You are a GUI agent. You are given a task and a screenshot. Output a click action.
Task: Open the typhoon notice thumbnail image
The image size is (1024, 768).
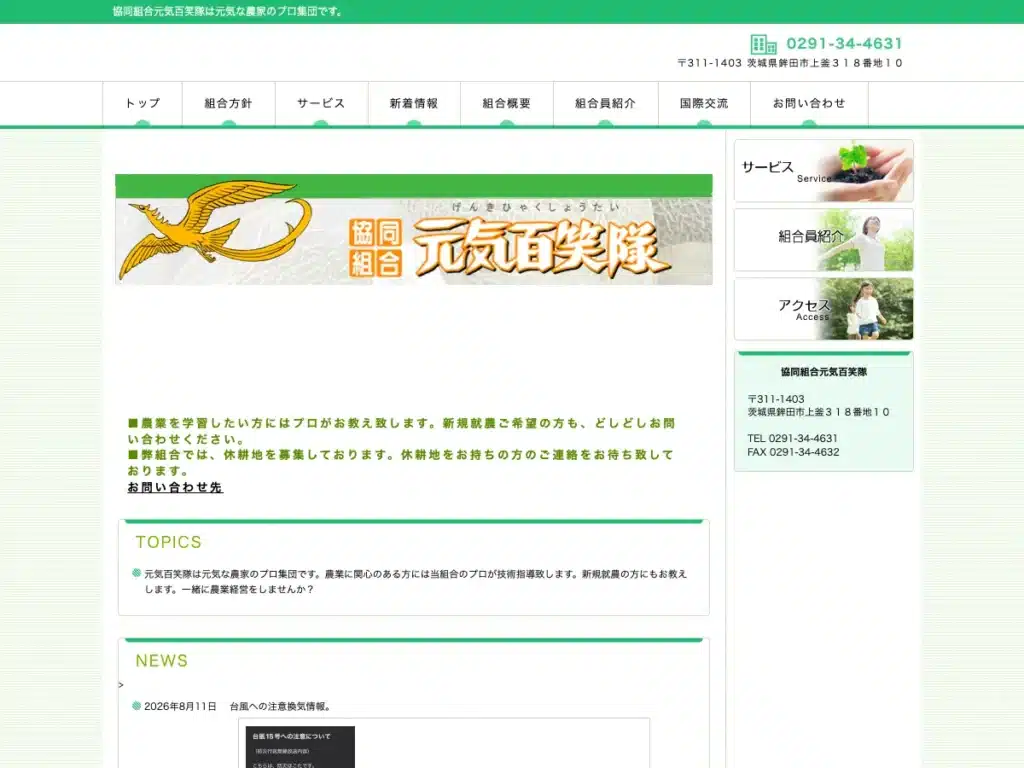coord(300,747)
